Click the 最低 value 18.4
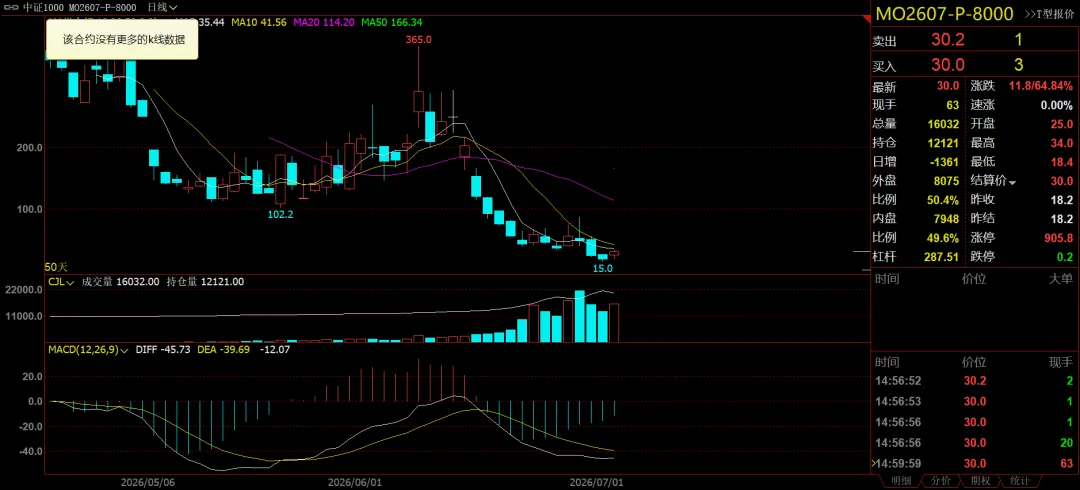The height and width of the screenshot is (490, 1080). click(1062, 163)
